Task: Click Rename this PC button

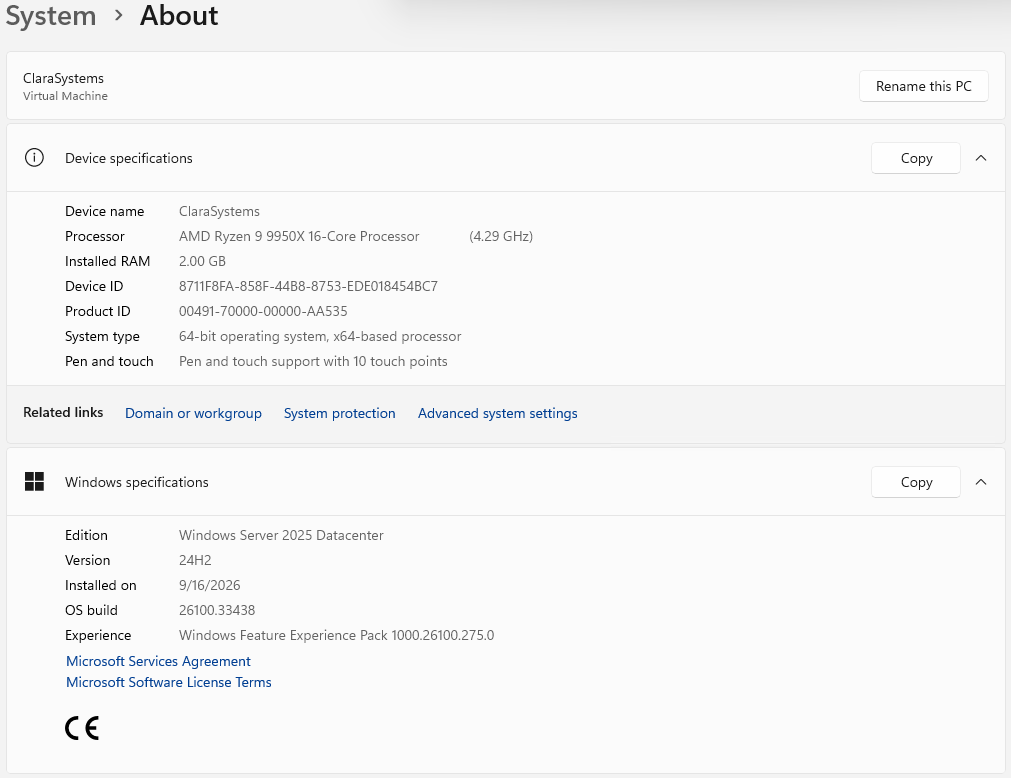Action: pyautogui.click(x=923, y=86)
